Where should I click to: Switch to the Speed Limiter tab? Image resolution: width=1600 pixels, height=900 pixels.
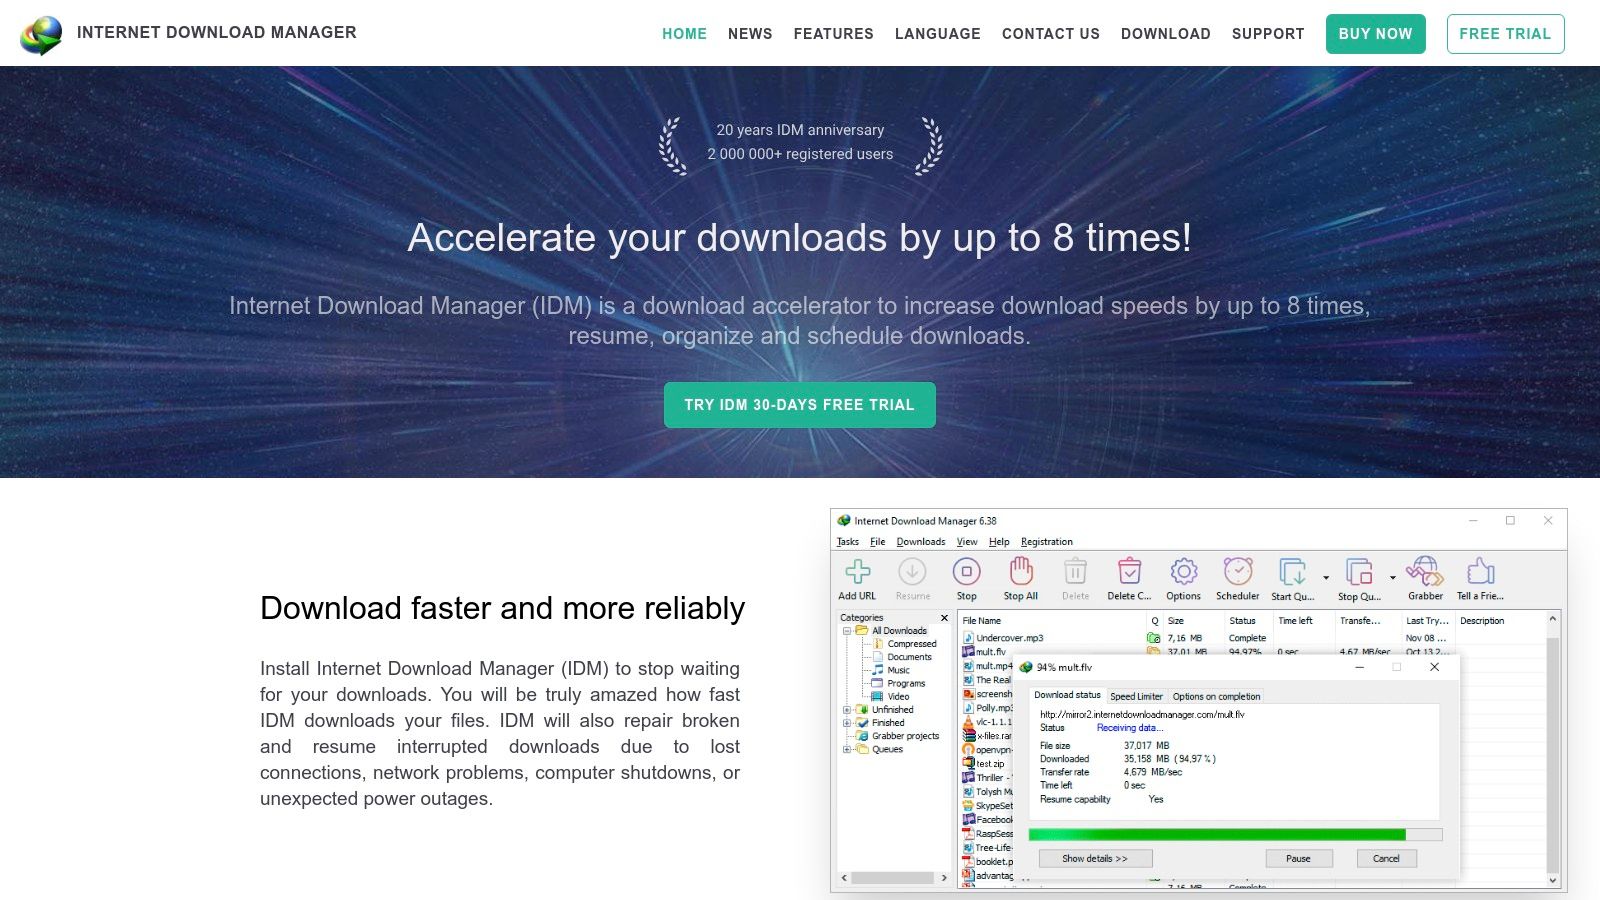(x=1137, y=696)
